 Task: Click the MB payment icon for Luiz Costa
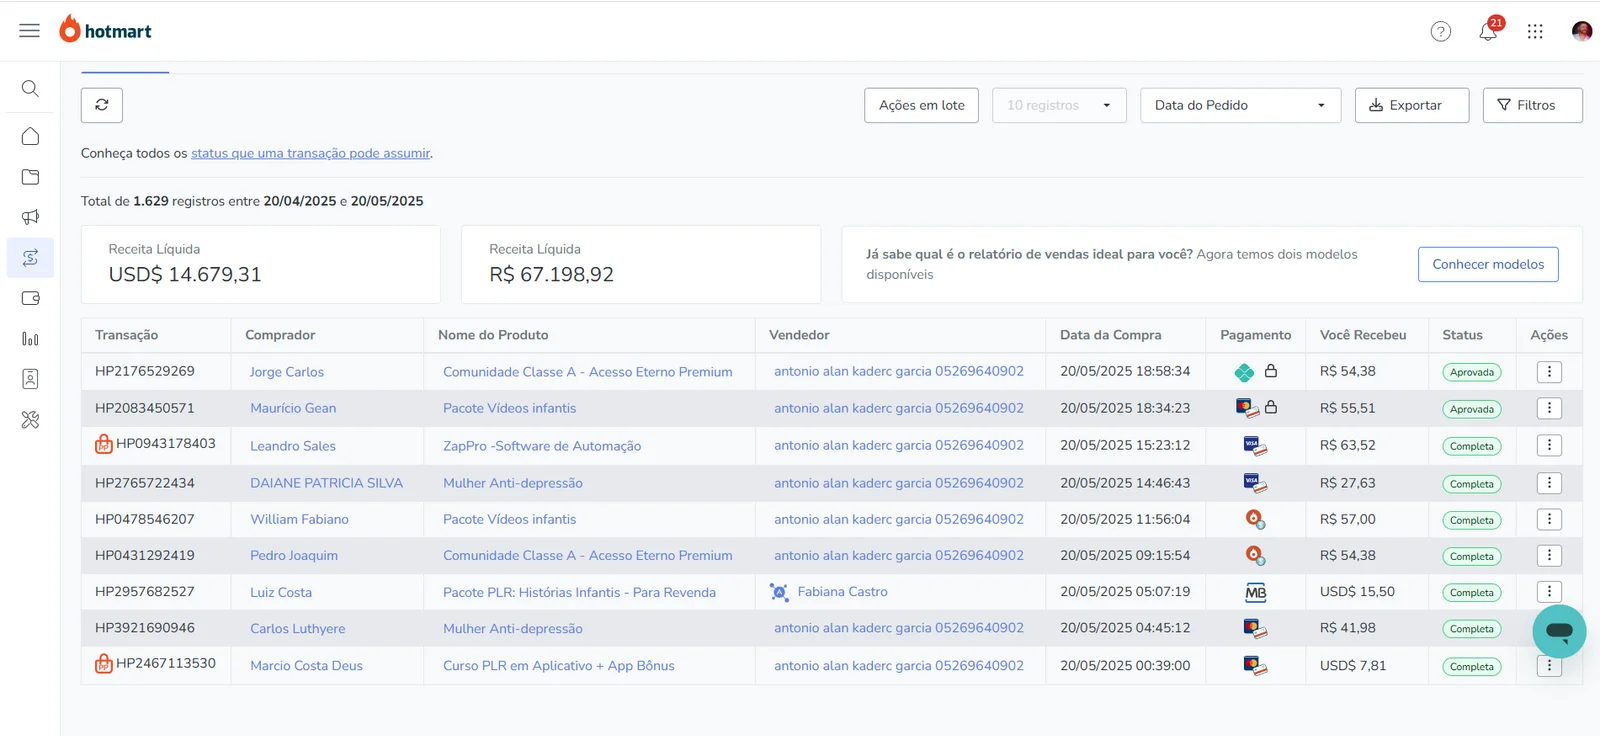(x=1255, y=593)
